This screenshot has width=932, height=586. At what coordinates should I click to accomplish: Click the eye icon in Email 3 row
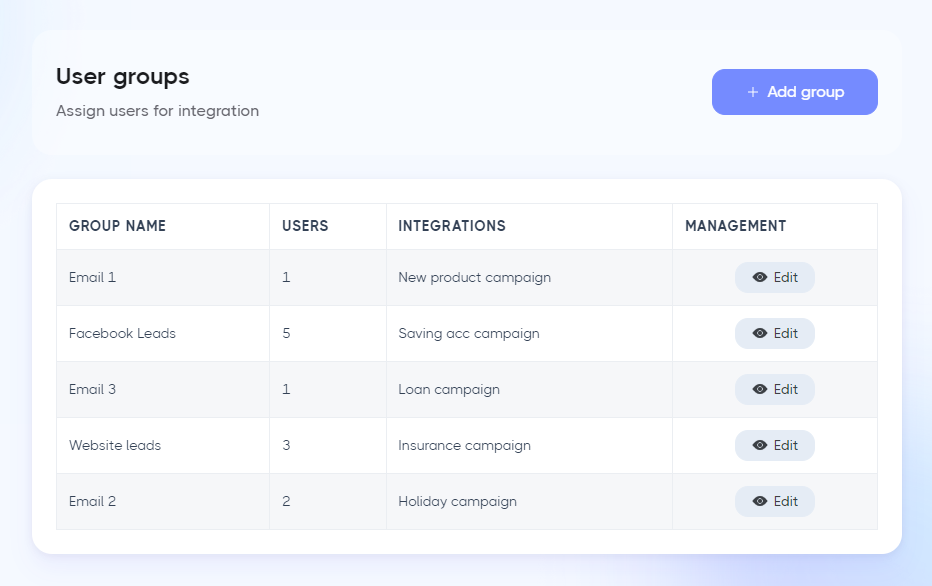click(x=760, y=389)
